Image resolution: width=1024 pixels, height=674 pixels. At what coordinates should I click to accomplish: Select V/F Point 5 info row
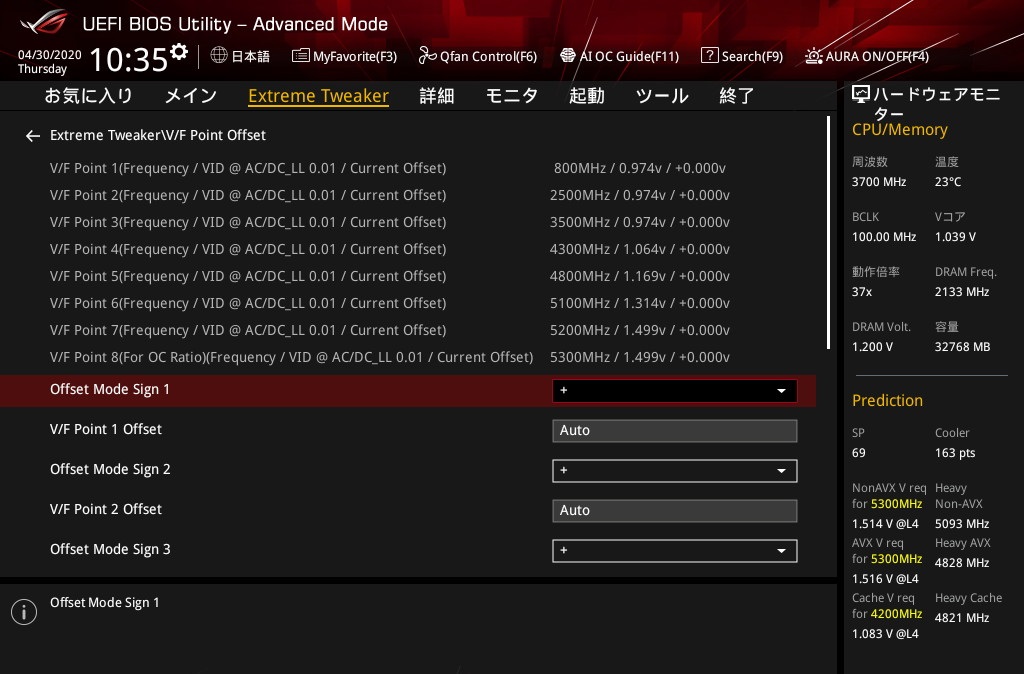coord(408,276)
